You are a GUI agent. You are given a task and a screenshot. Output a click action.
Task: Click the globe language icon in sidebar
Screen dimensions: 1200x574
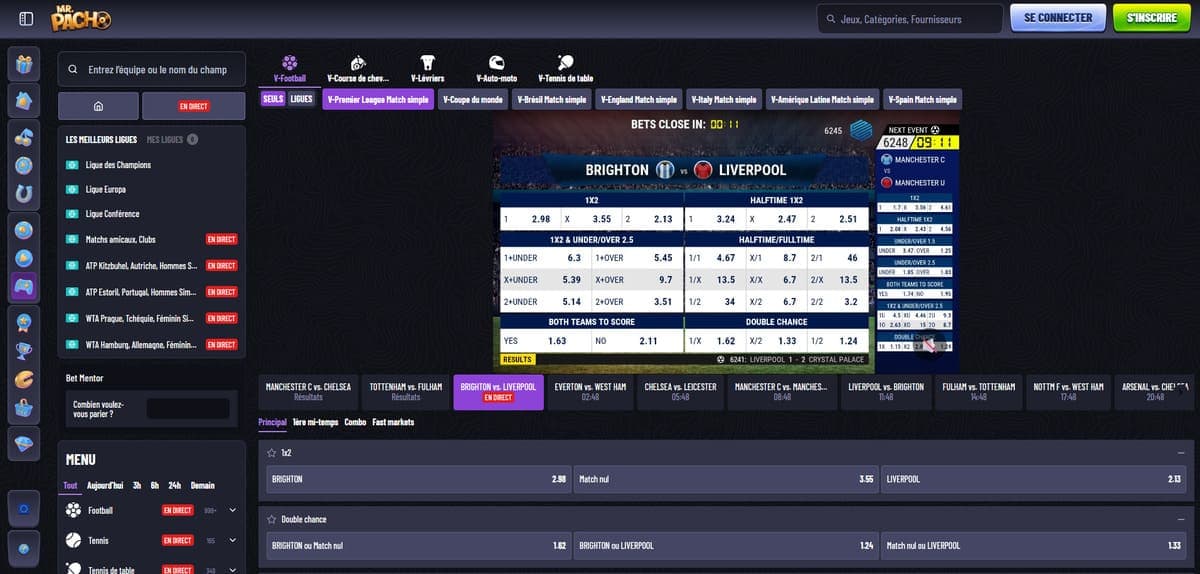[x=24, y=549]
